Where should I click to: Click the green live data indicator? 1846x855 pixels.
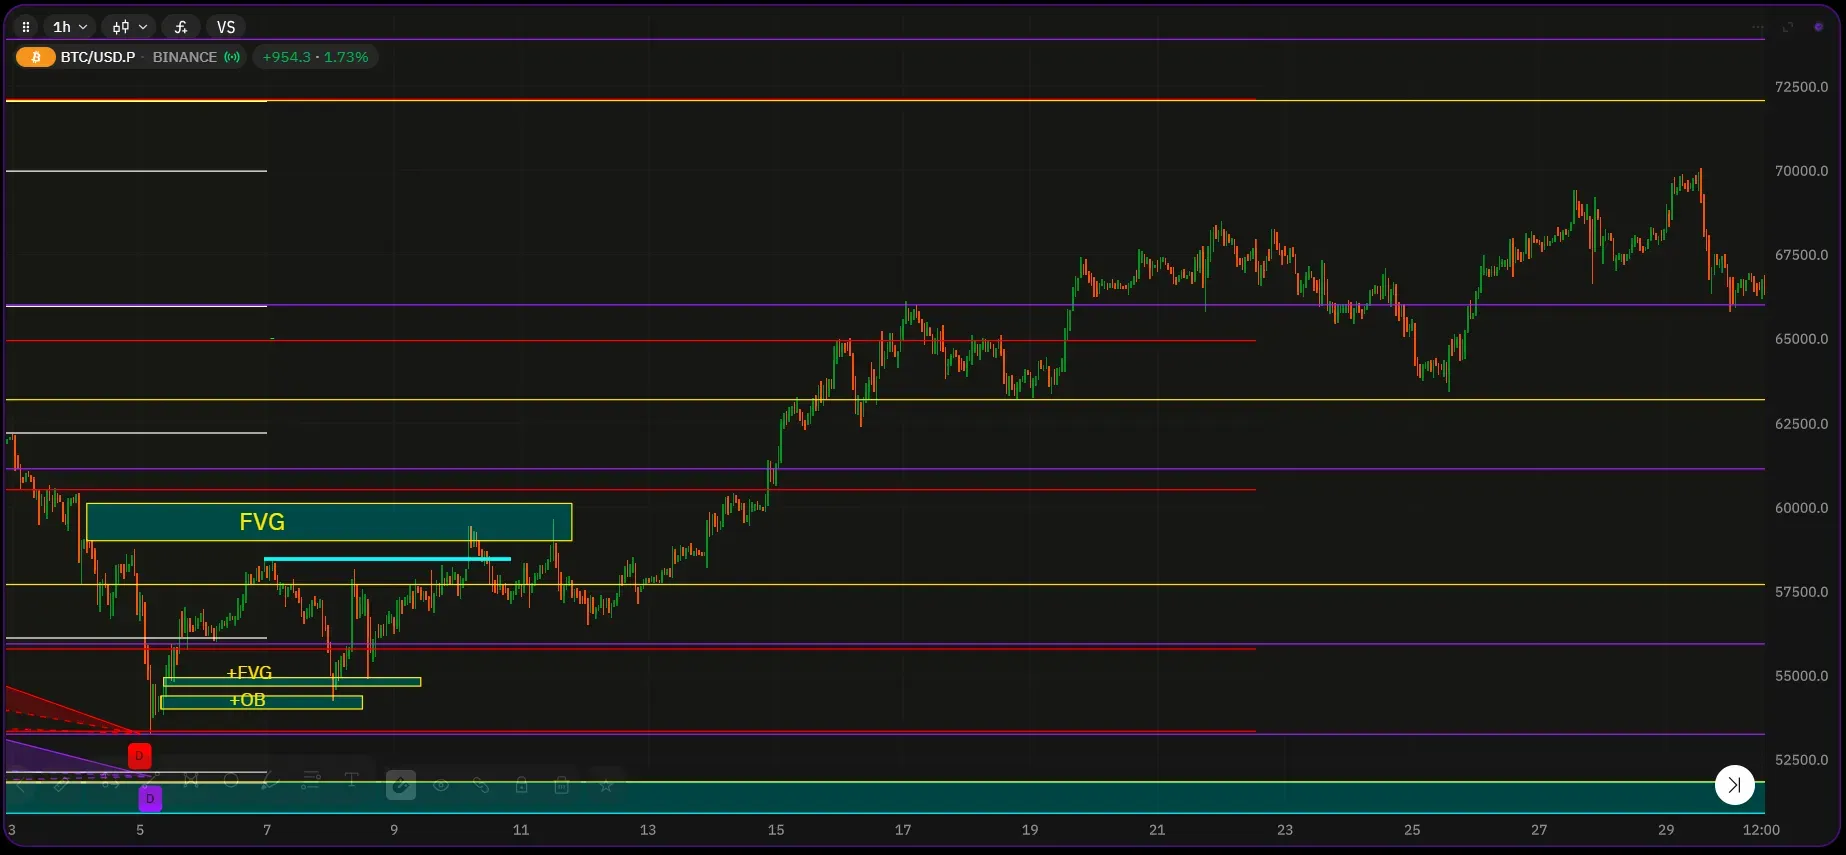tap(232, 57)
